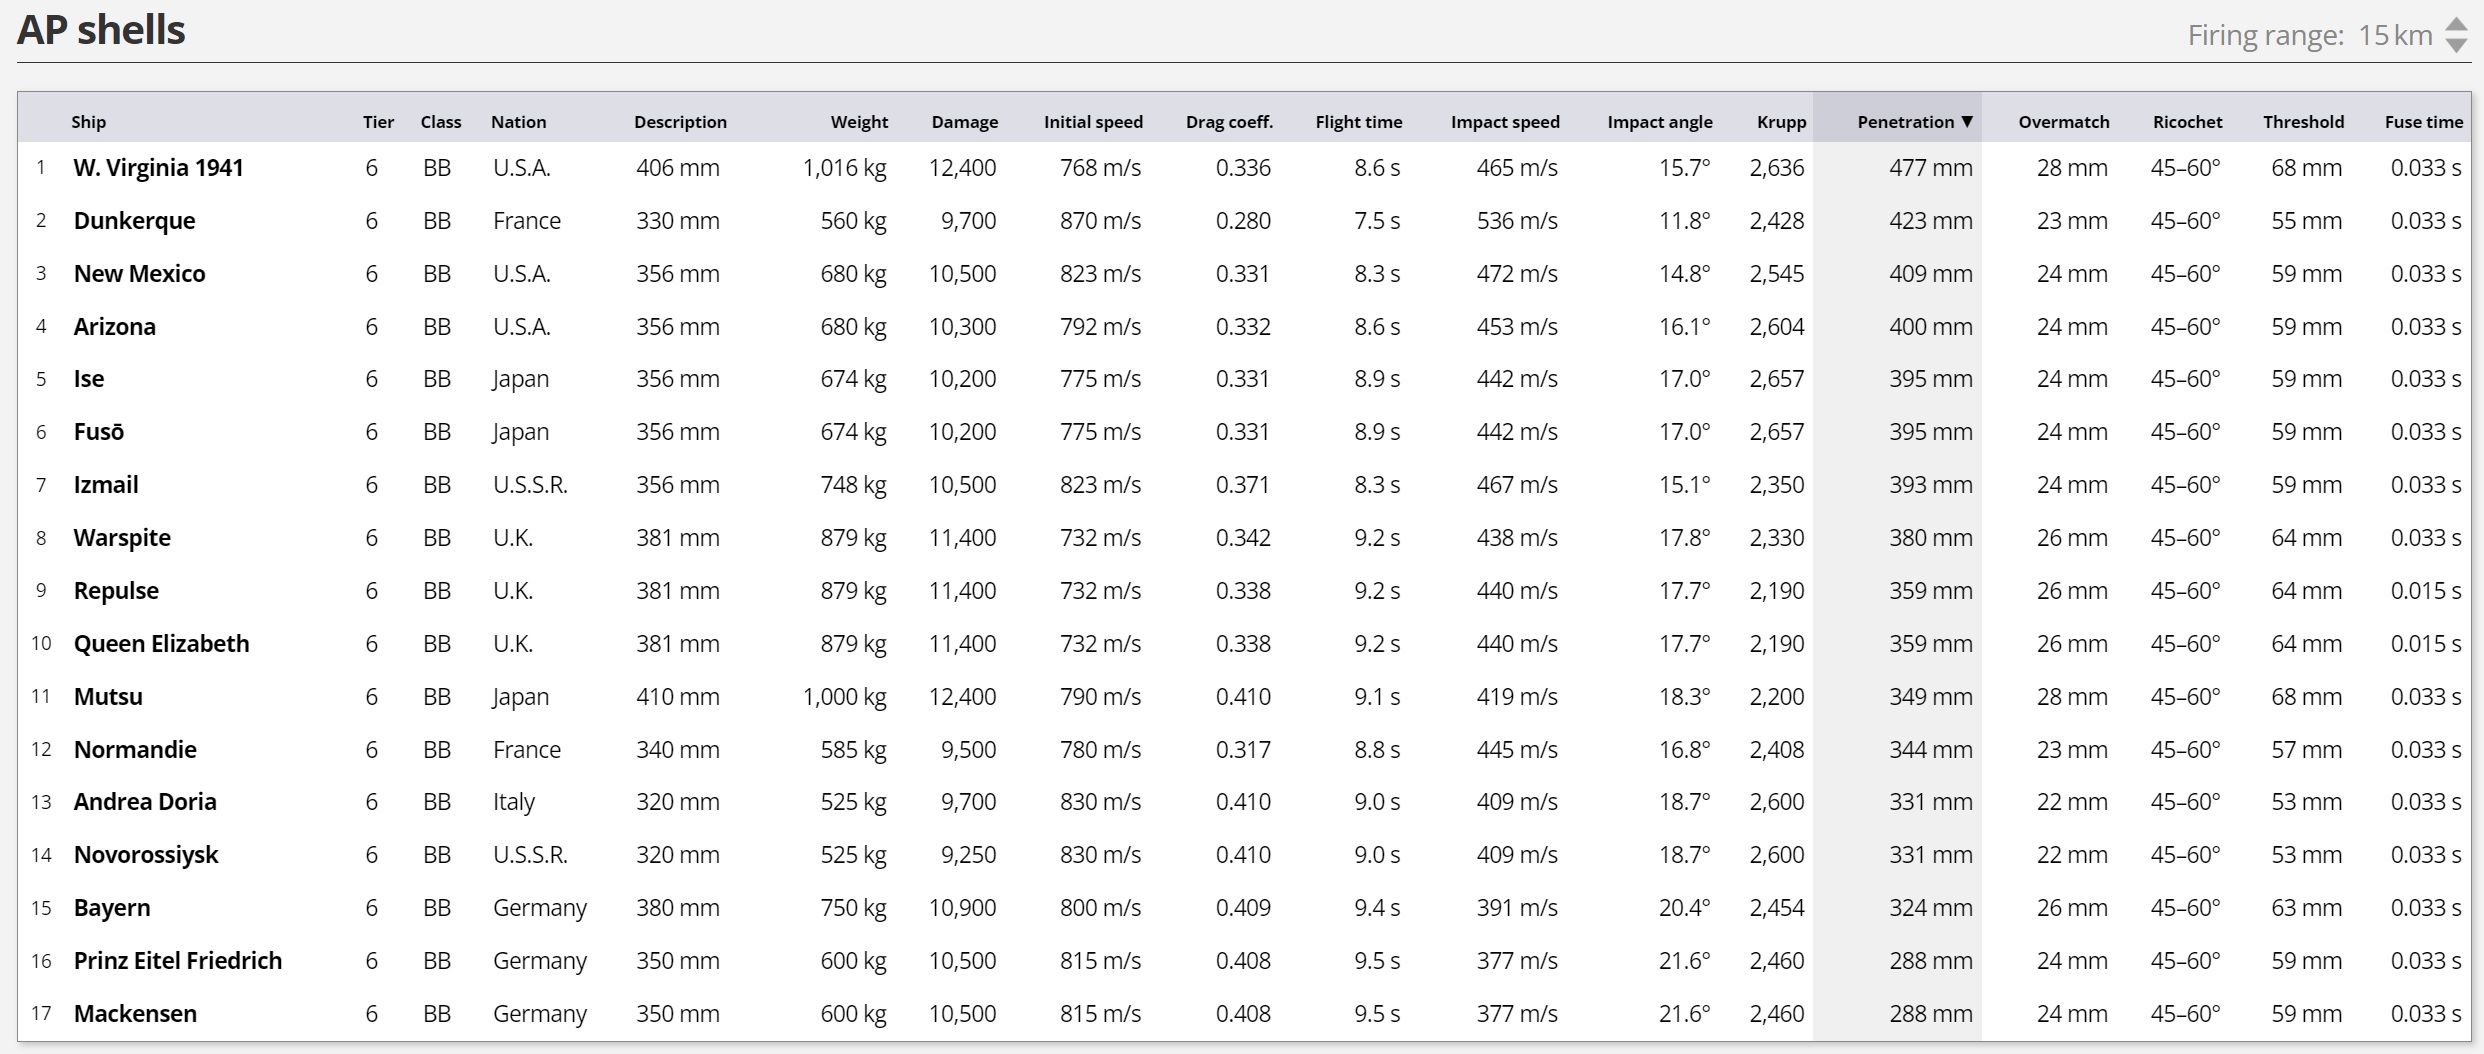Open the Queen Elizabeth ship entry
This screenshot has width=2484, height=1054.
[x=162, y=644]
